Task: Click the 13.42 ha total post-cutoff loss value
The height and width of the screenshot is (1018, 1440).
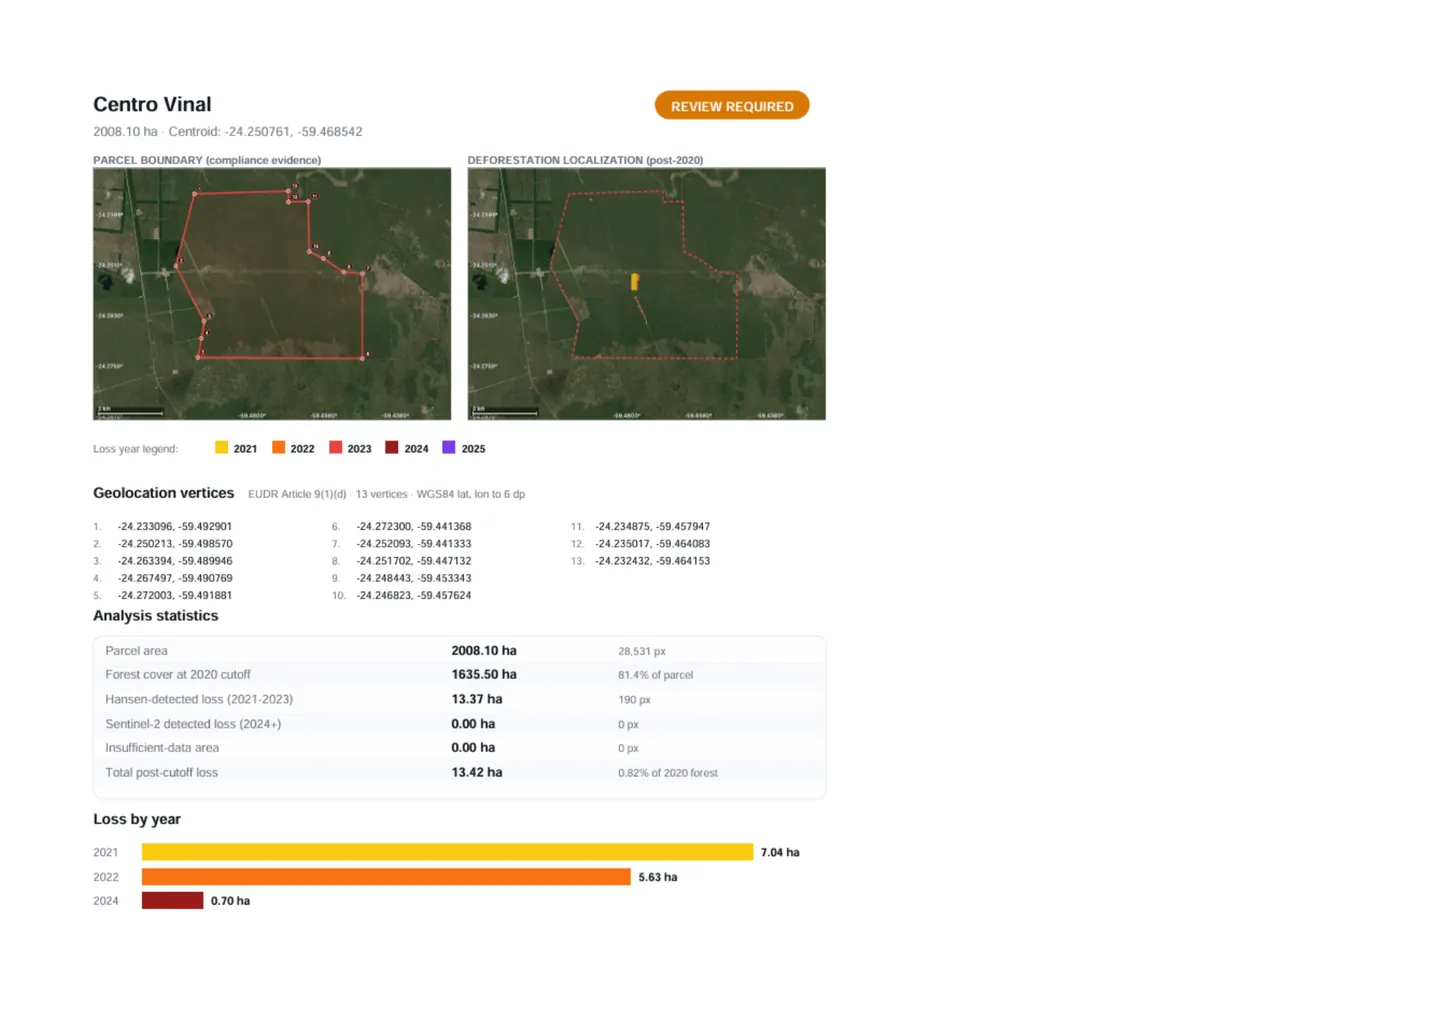Action: click(477, 772)
